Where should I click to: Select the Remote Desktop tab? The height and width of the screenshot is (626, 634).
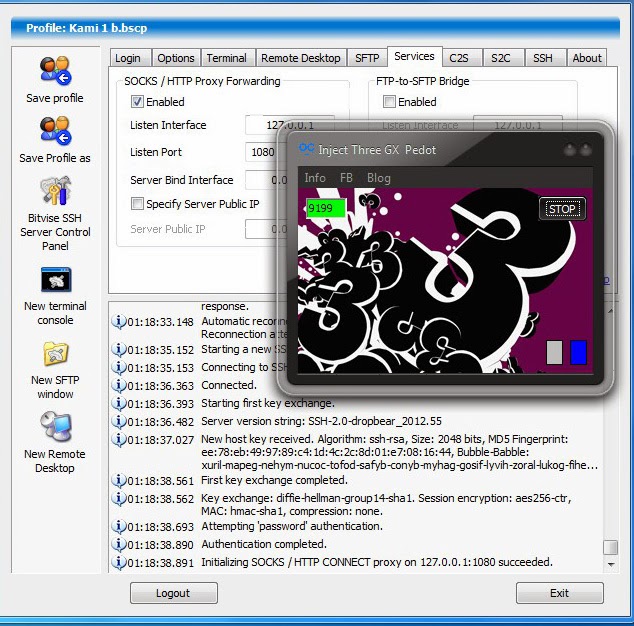click(301, 58)
